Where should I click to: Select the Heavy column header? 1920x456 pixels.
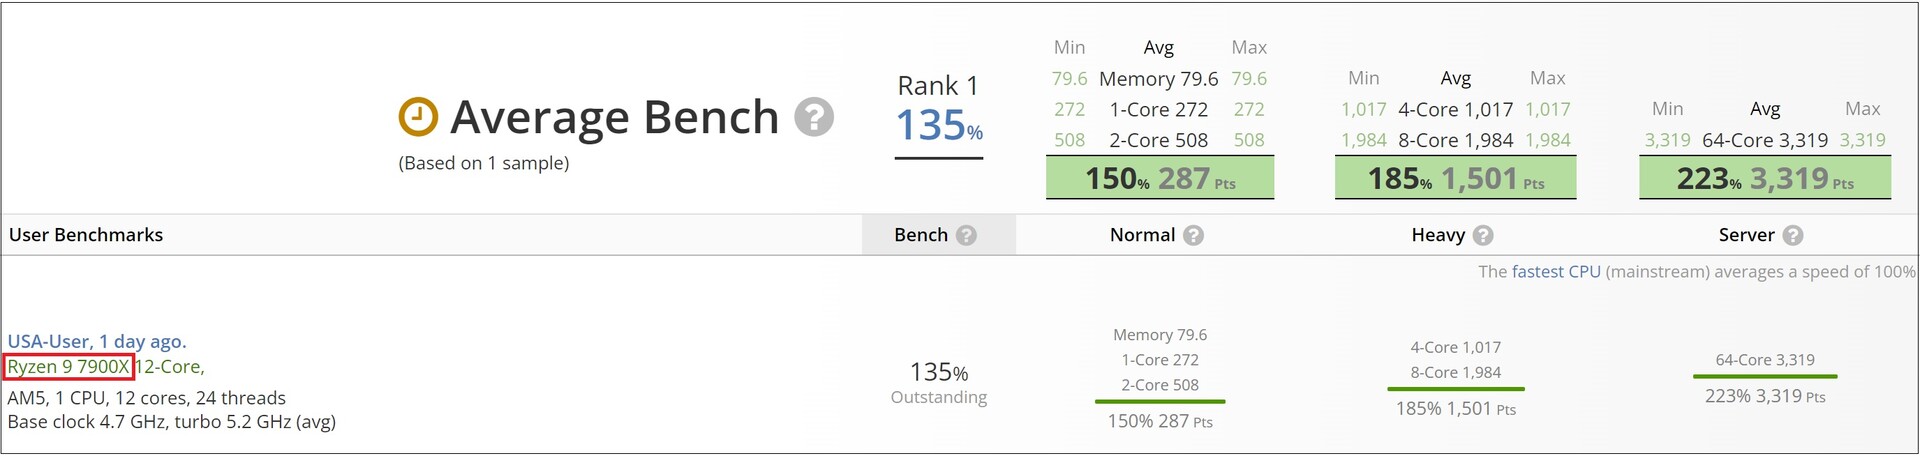tap(1438, 235)
